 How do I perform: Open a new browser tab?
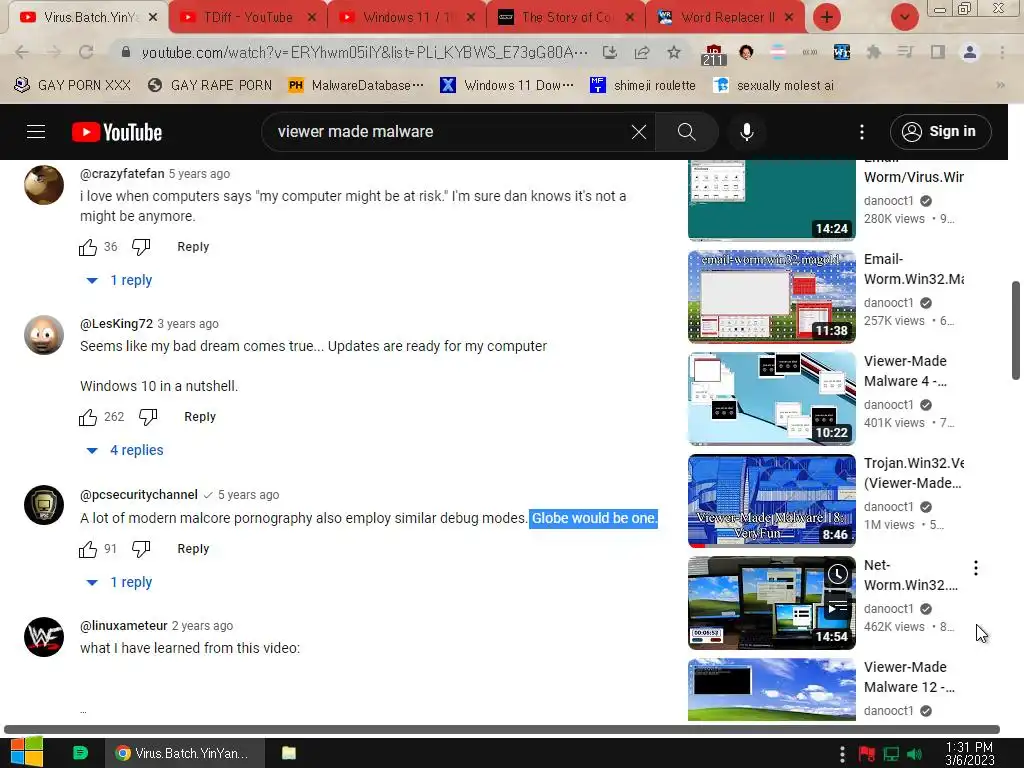click(827, 17)
